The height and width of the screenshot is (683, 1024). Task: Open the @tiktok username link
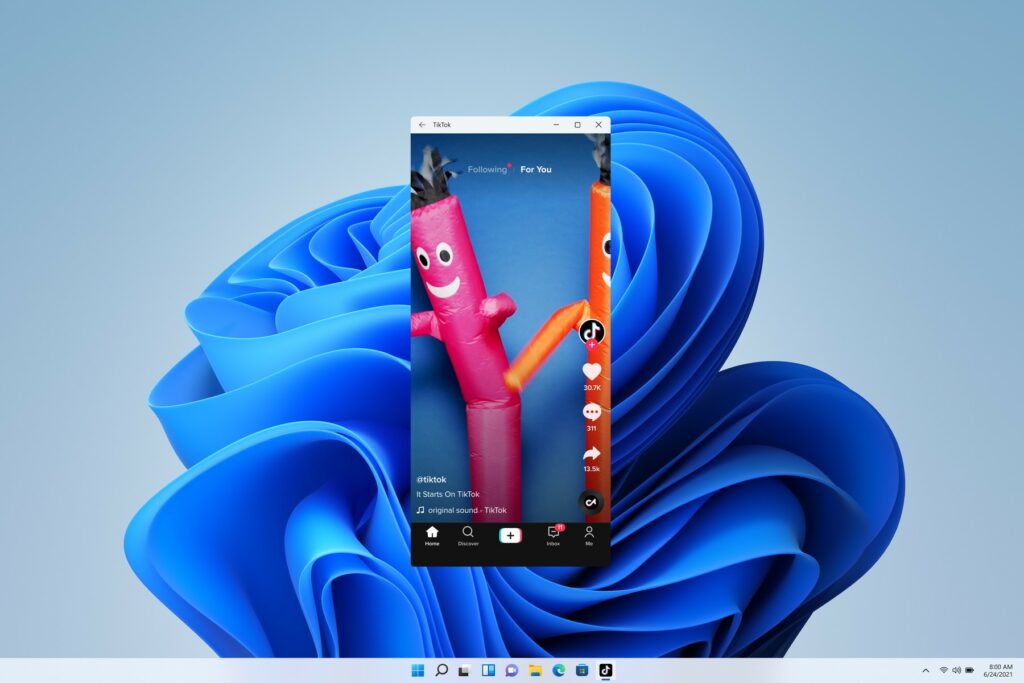[432, 479]
